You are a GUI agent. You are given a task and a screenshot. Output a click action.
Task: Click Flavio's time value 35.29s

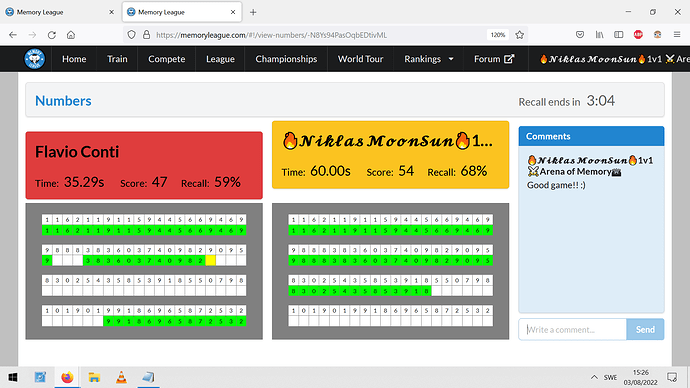pos(84,182)
